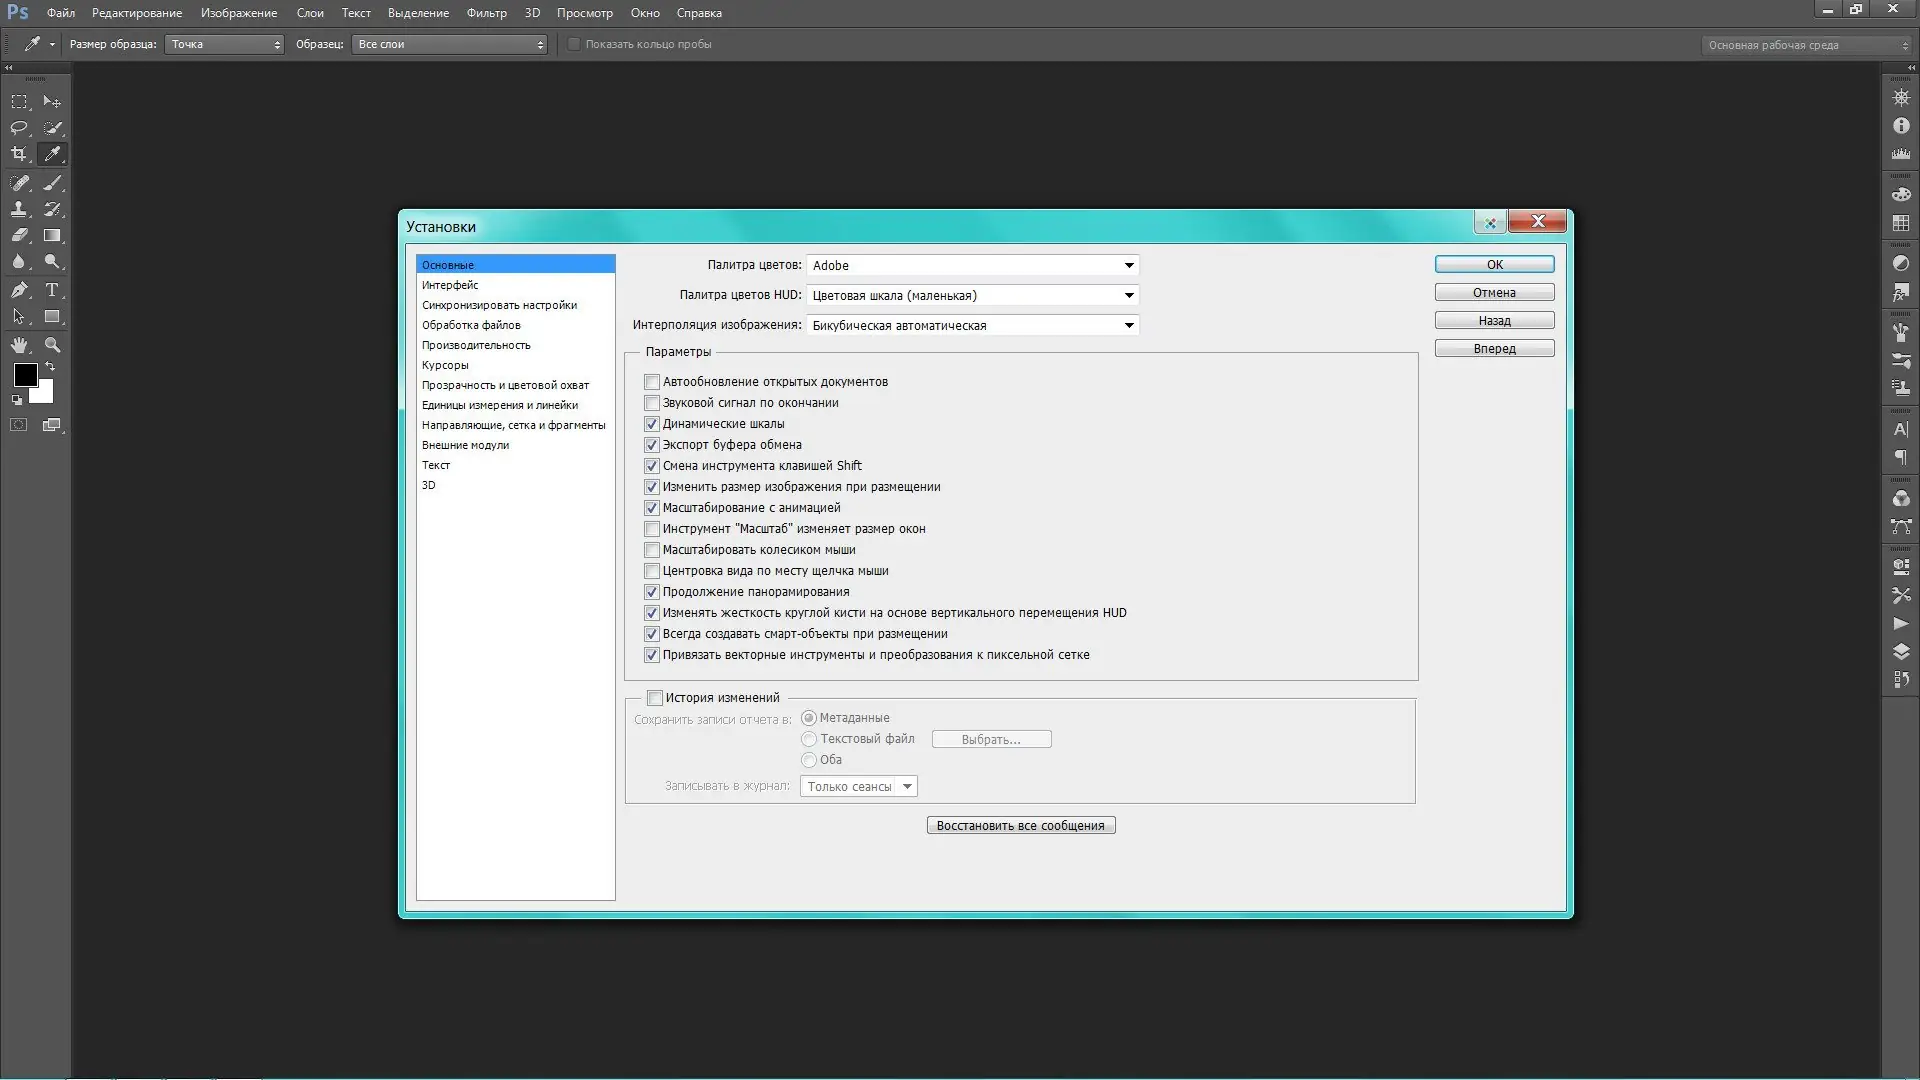Open the Размер образца dropdown
1920x1080 pixels.
click(223, 44)
